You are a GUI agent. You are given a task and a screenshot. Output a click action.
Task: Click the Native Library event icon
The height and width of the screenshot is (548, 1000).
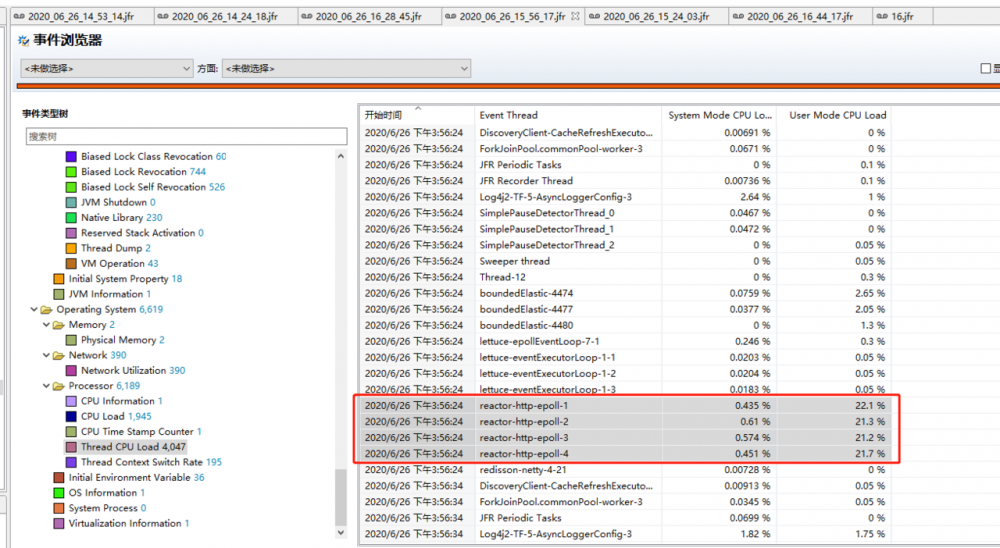point(71,218)
